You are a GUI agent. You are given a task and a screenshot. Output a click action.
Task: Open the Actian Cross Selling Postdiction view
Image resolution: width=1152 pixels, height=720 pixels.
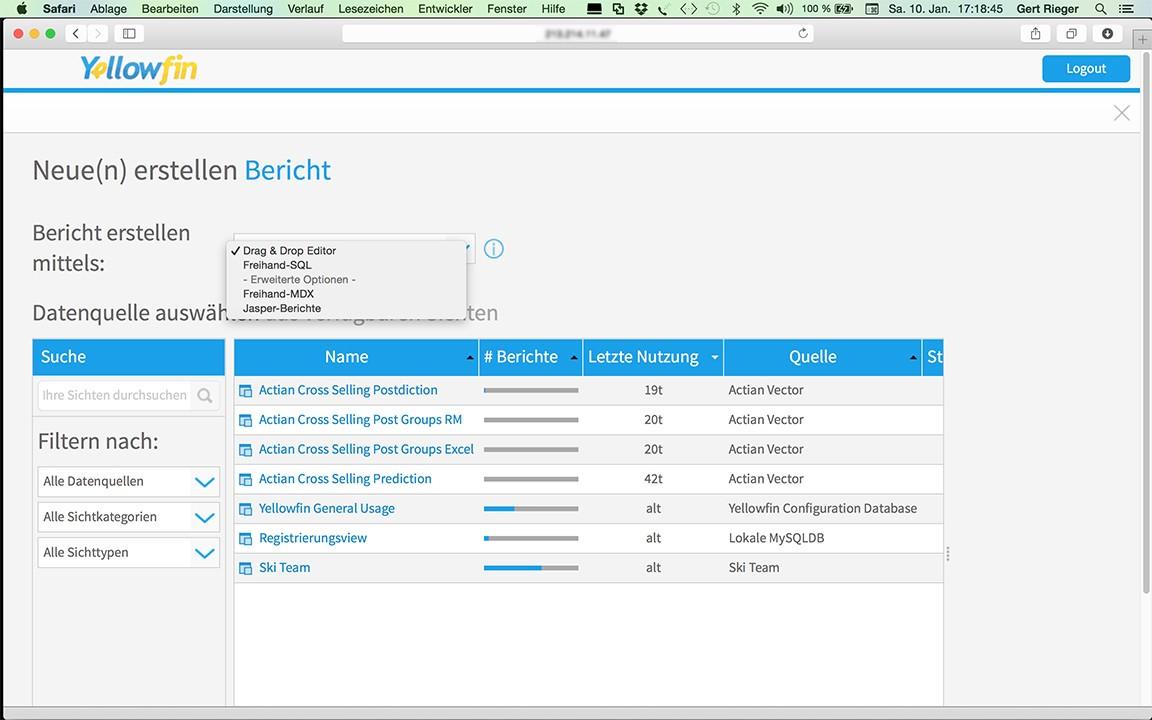point(348,390)
